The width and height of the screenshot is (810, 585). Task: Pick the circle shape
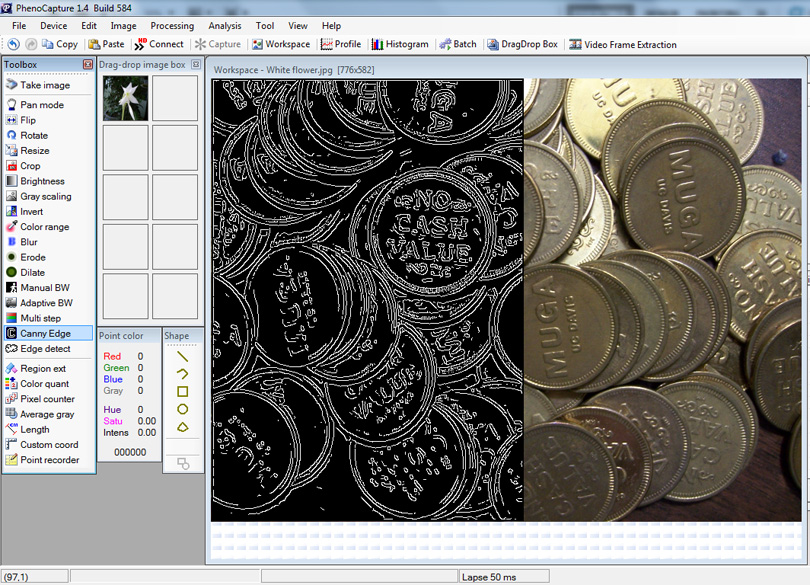(183, 409)
